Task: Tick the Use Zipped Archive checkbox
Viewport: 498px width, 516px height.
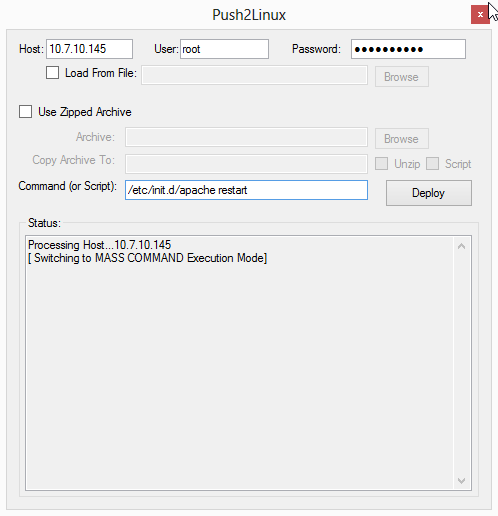Action: (x=25, y=112)
